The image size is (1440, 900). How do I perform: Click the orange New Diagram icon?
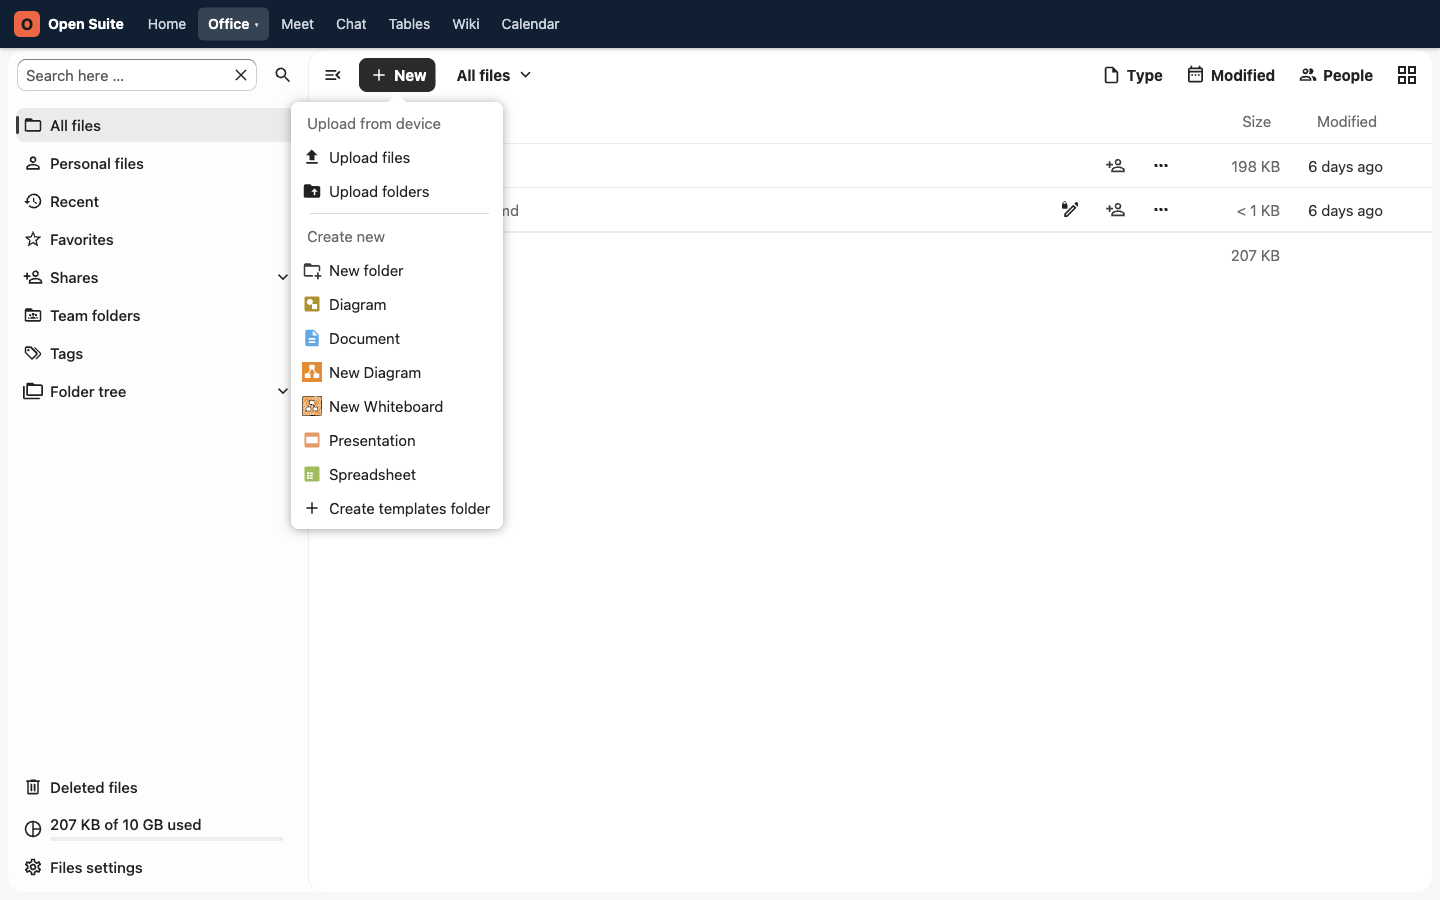coord(312,373)
